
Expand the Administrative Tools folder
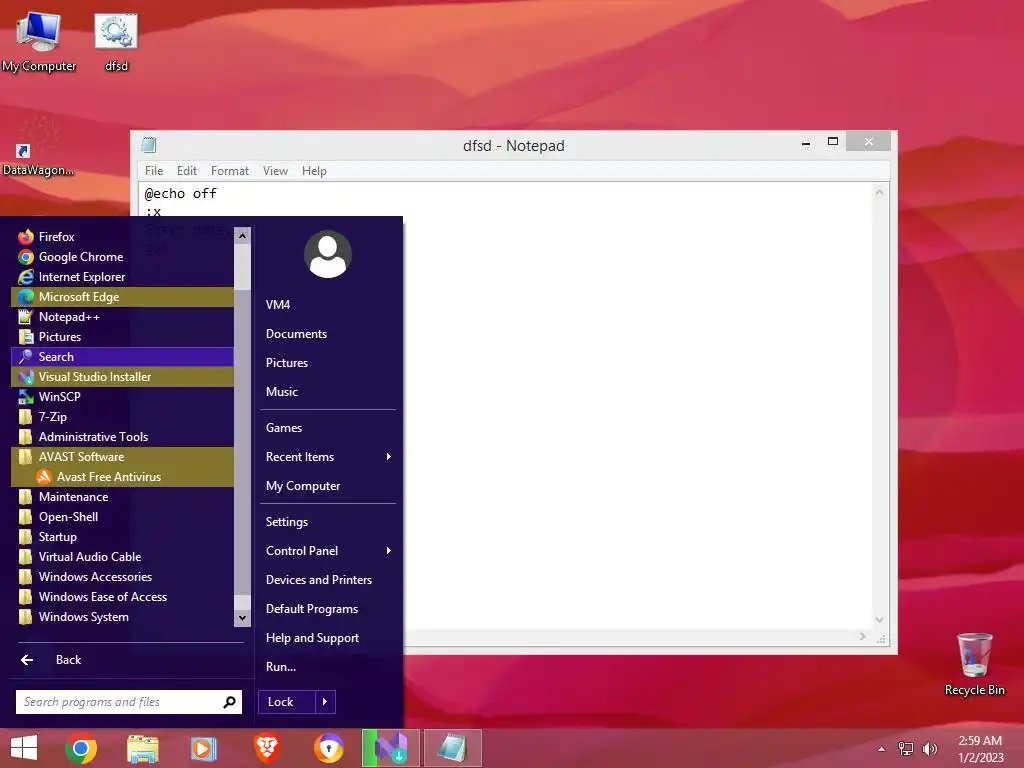tap(122, 437)
